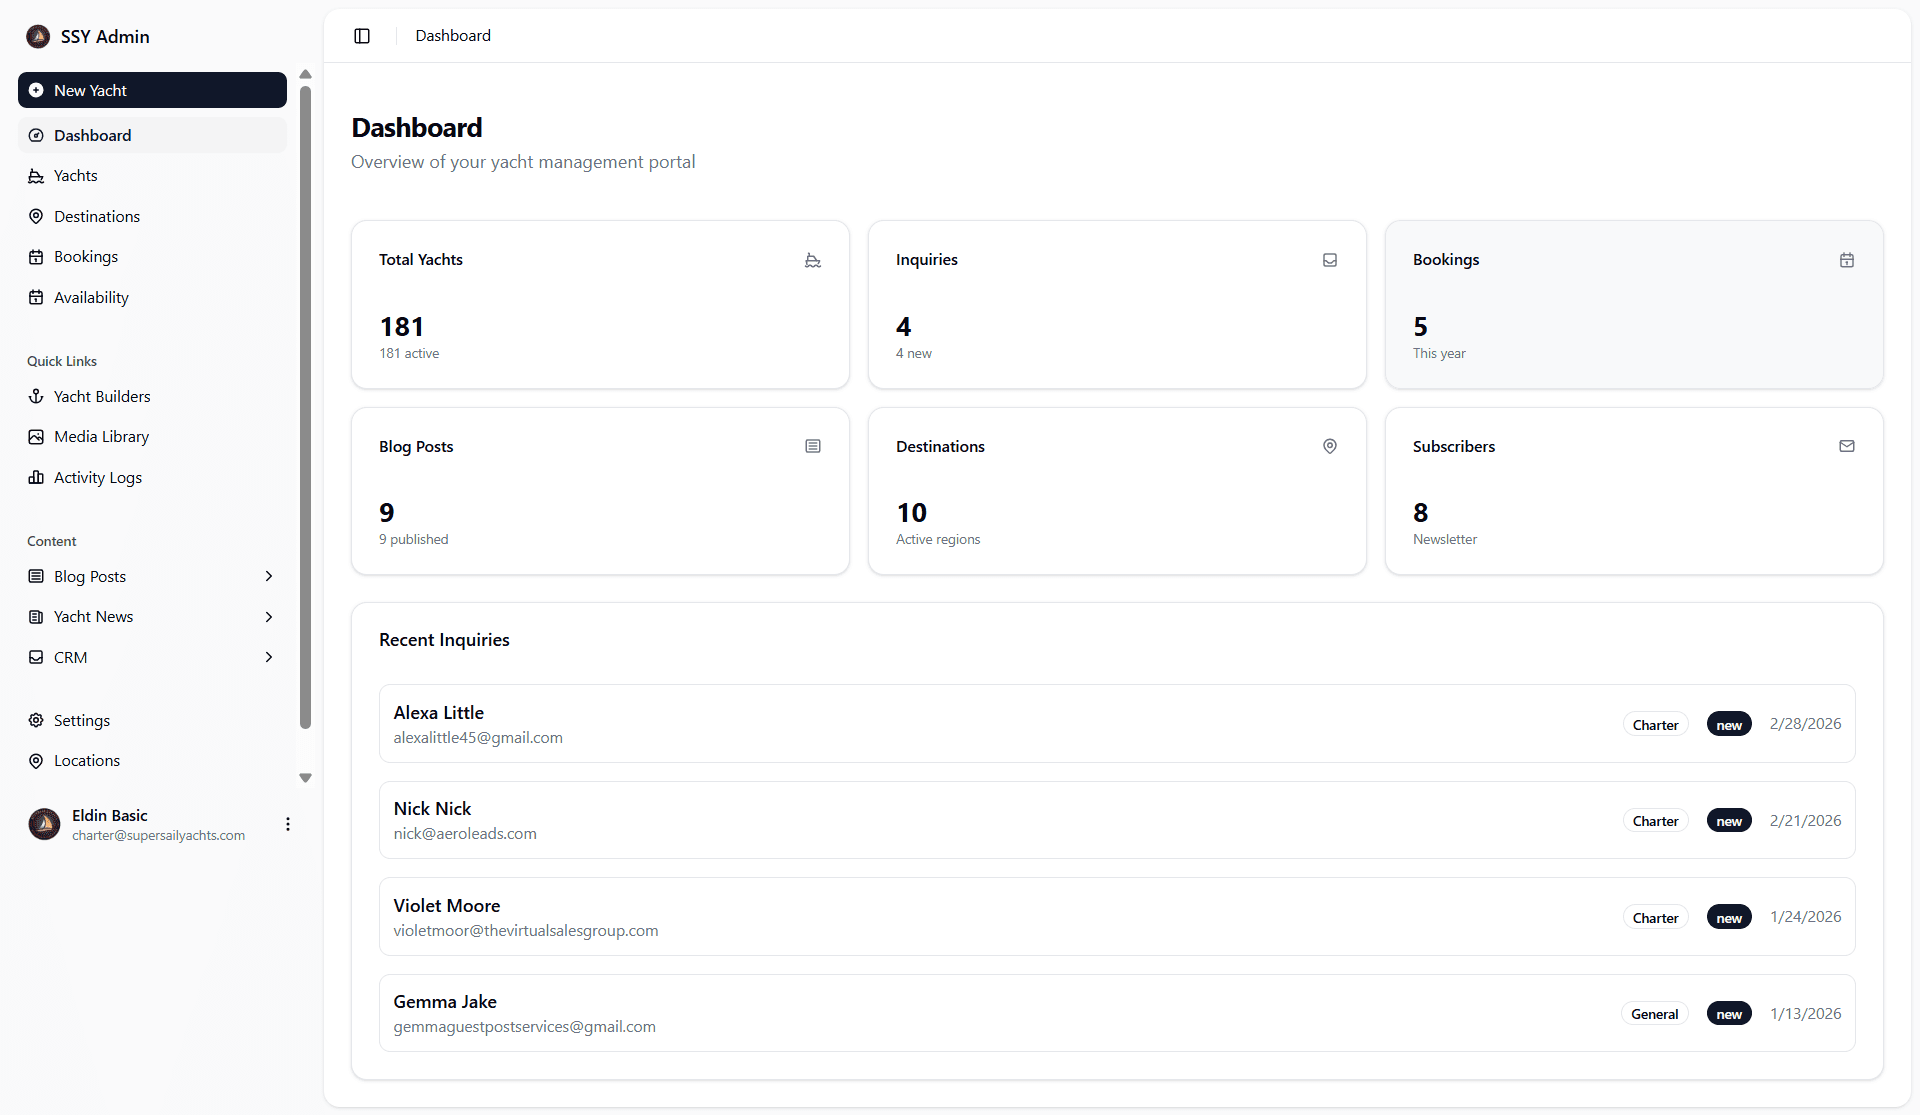Image resolution: width=1920 pixels, height=1115 pixels.
Task: Expand the Blog Posts section
Action: tap(268, 576)
